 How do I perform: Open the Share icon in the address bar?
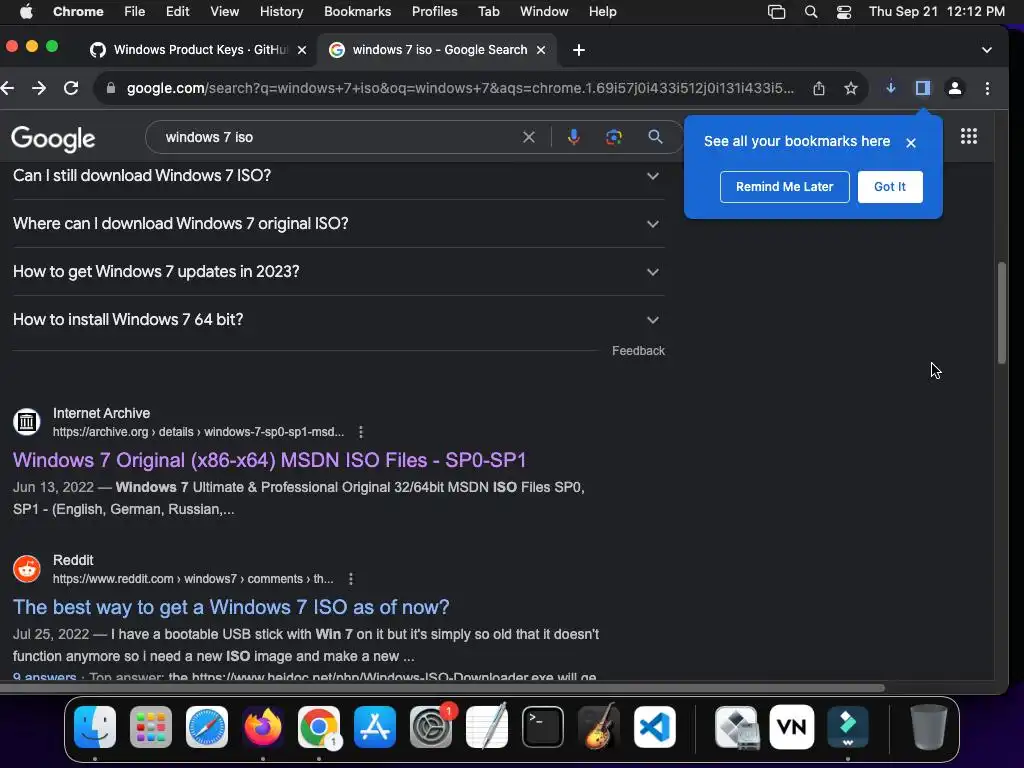pyautogui.click(x=819, y=88)
